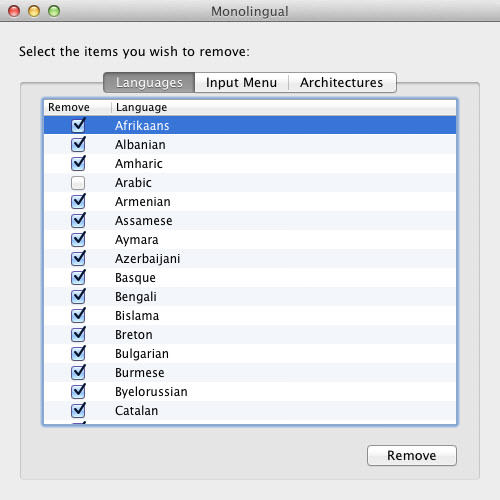
Task: Select the Breton language row
Action: coord(250,335)
